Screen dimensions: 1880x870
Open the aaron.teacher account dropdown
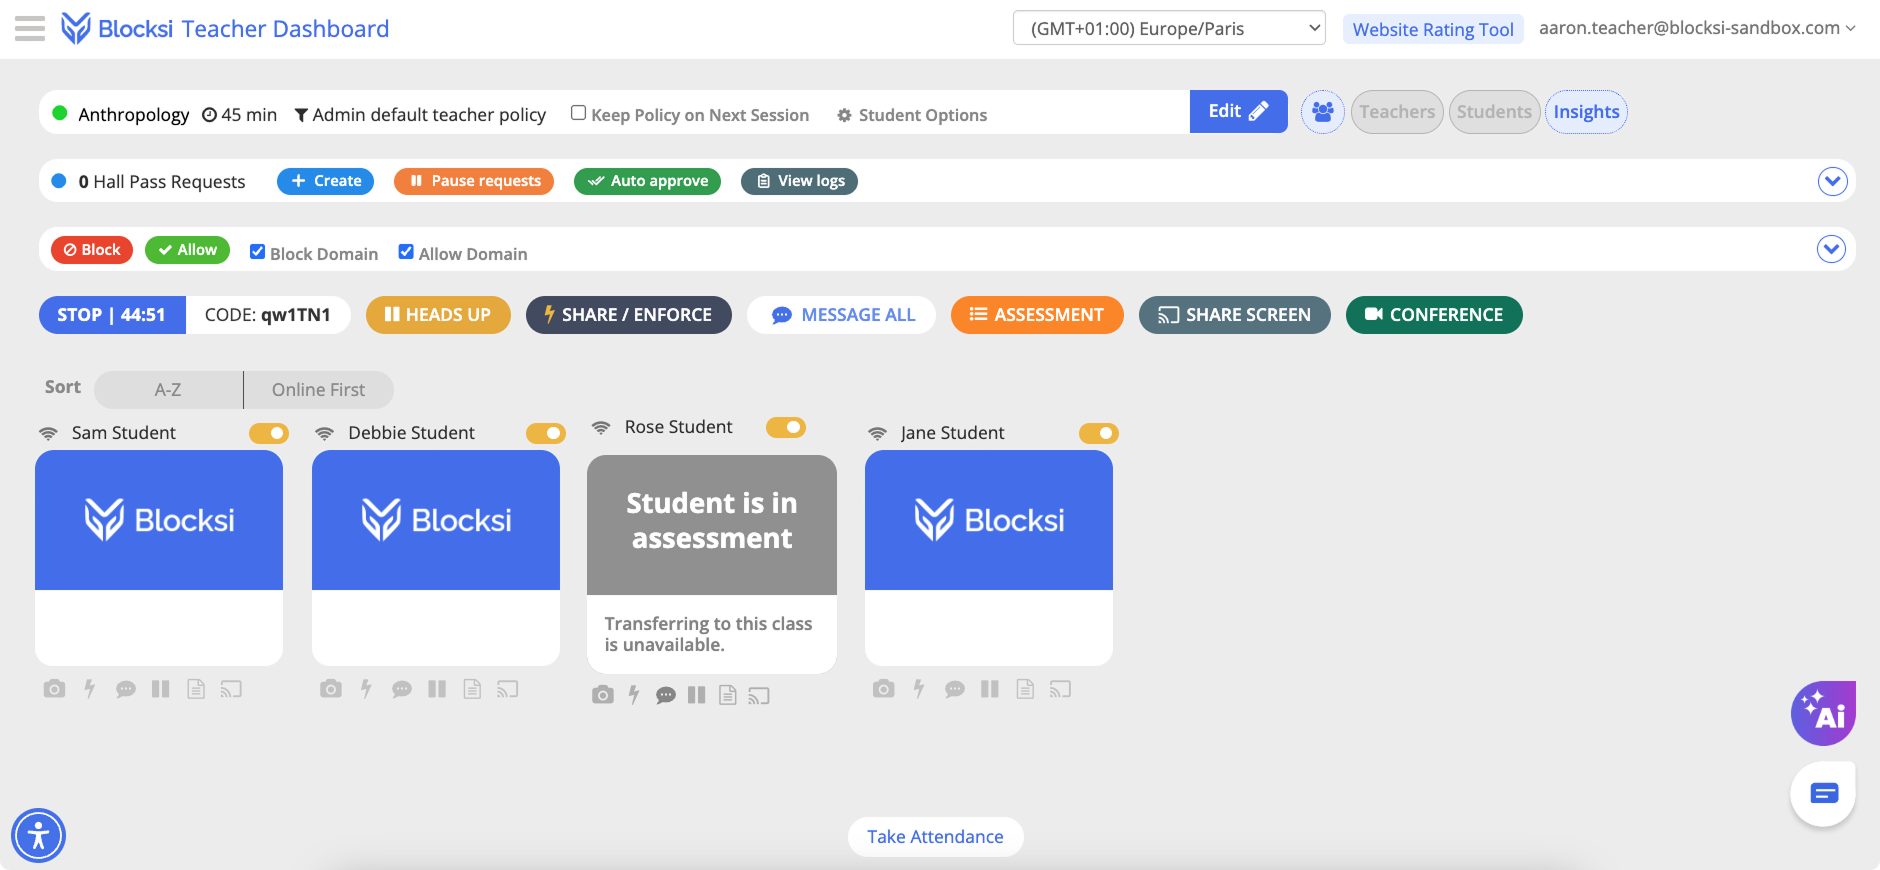click(1697, 28)
